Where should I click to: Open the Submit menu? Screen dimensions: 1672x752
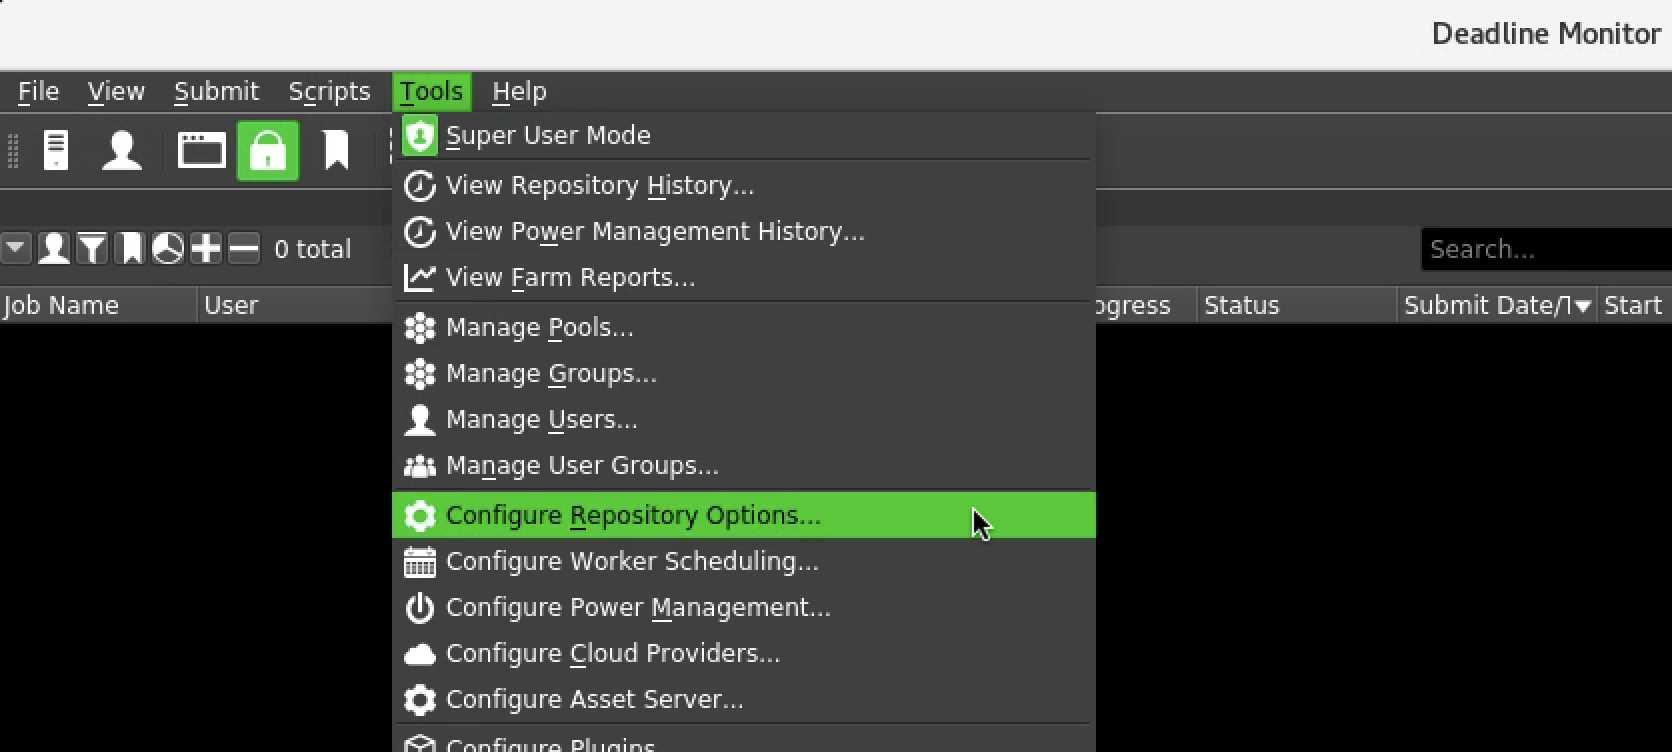coord(216,92)
